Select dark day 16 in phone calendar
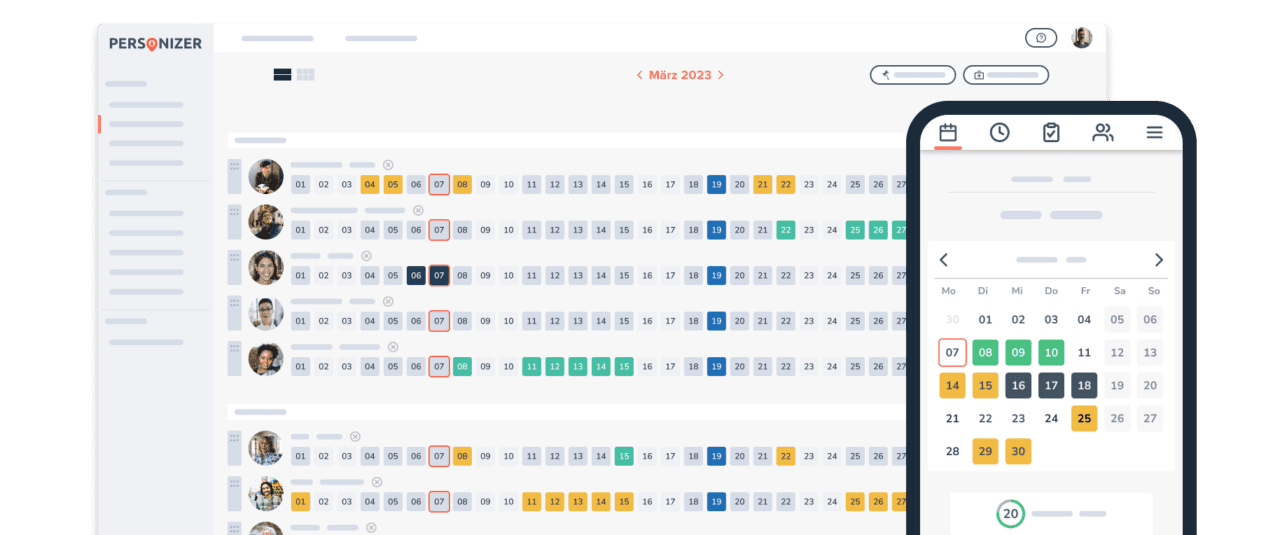Image resolution: width=1280 pixels, height=535 pixels. pos(1018,386)
